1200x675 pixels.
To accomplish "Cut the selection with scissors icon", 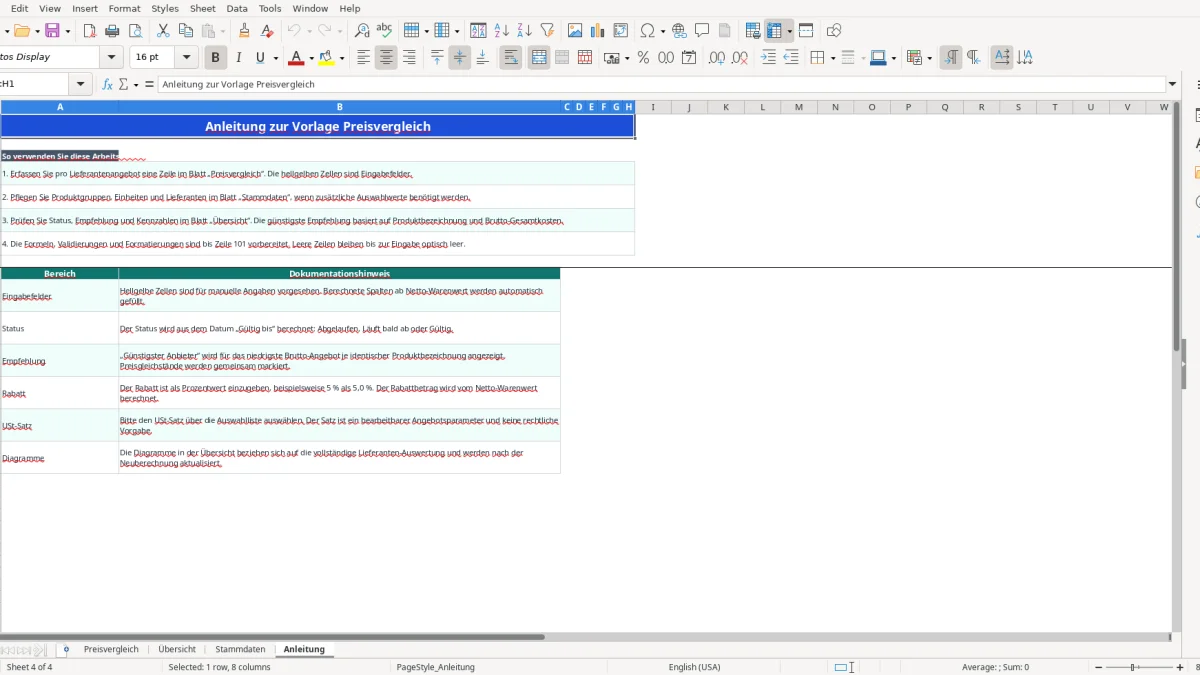I will tap(163, 31).
